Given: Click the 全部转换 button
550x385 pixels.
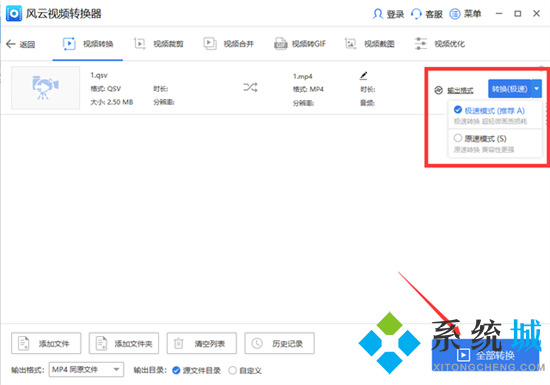Looking at the screenshot, I should (x=485, y=355).
